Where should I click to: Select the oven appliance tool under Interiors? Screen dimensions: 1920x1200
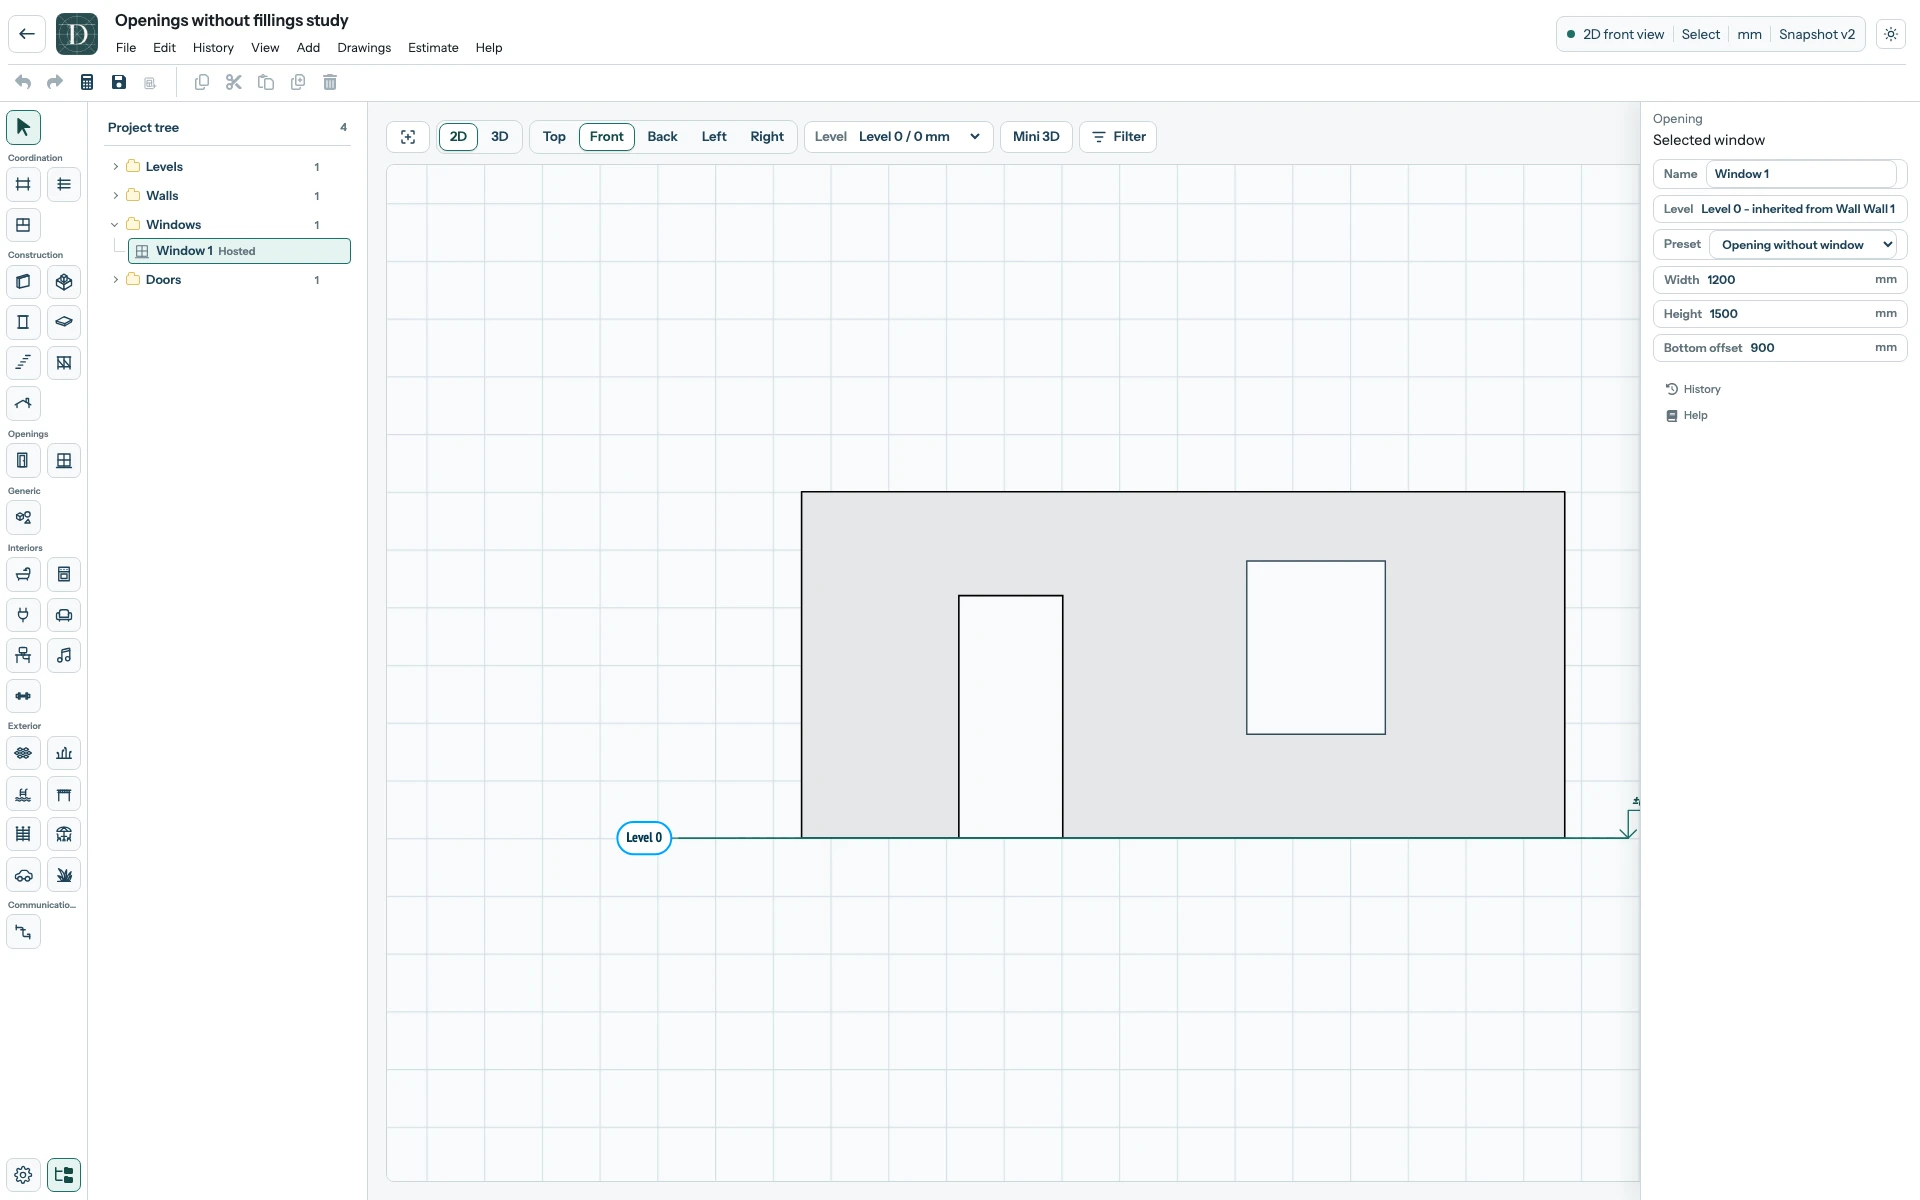[64, 575]
